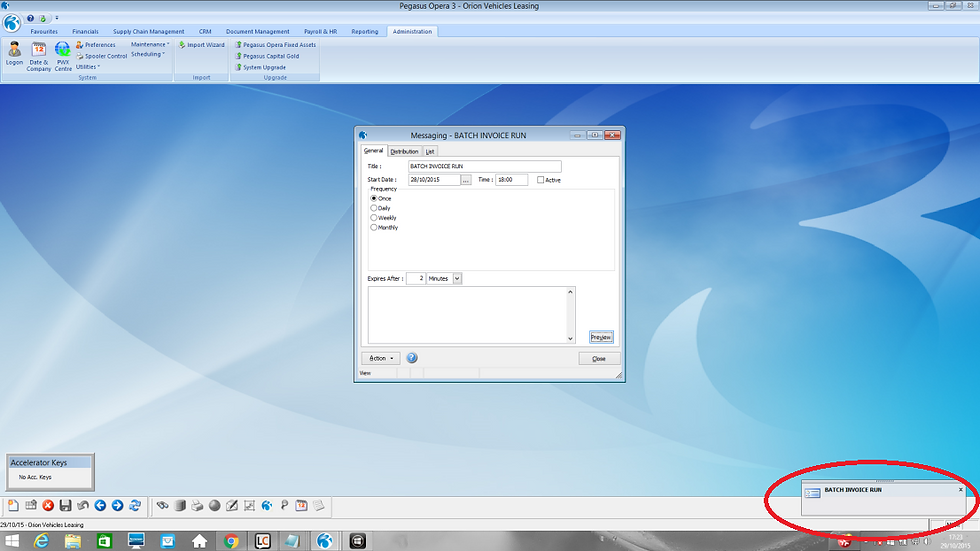This screenshot has width=980, height=551.
Task: Click the Save floppy disk toolbar icon
Action: tap(65, 505)
